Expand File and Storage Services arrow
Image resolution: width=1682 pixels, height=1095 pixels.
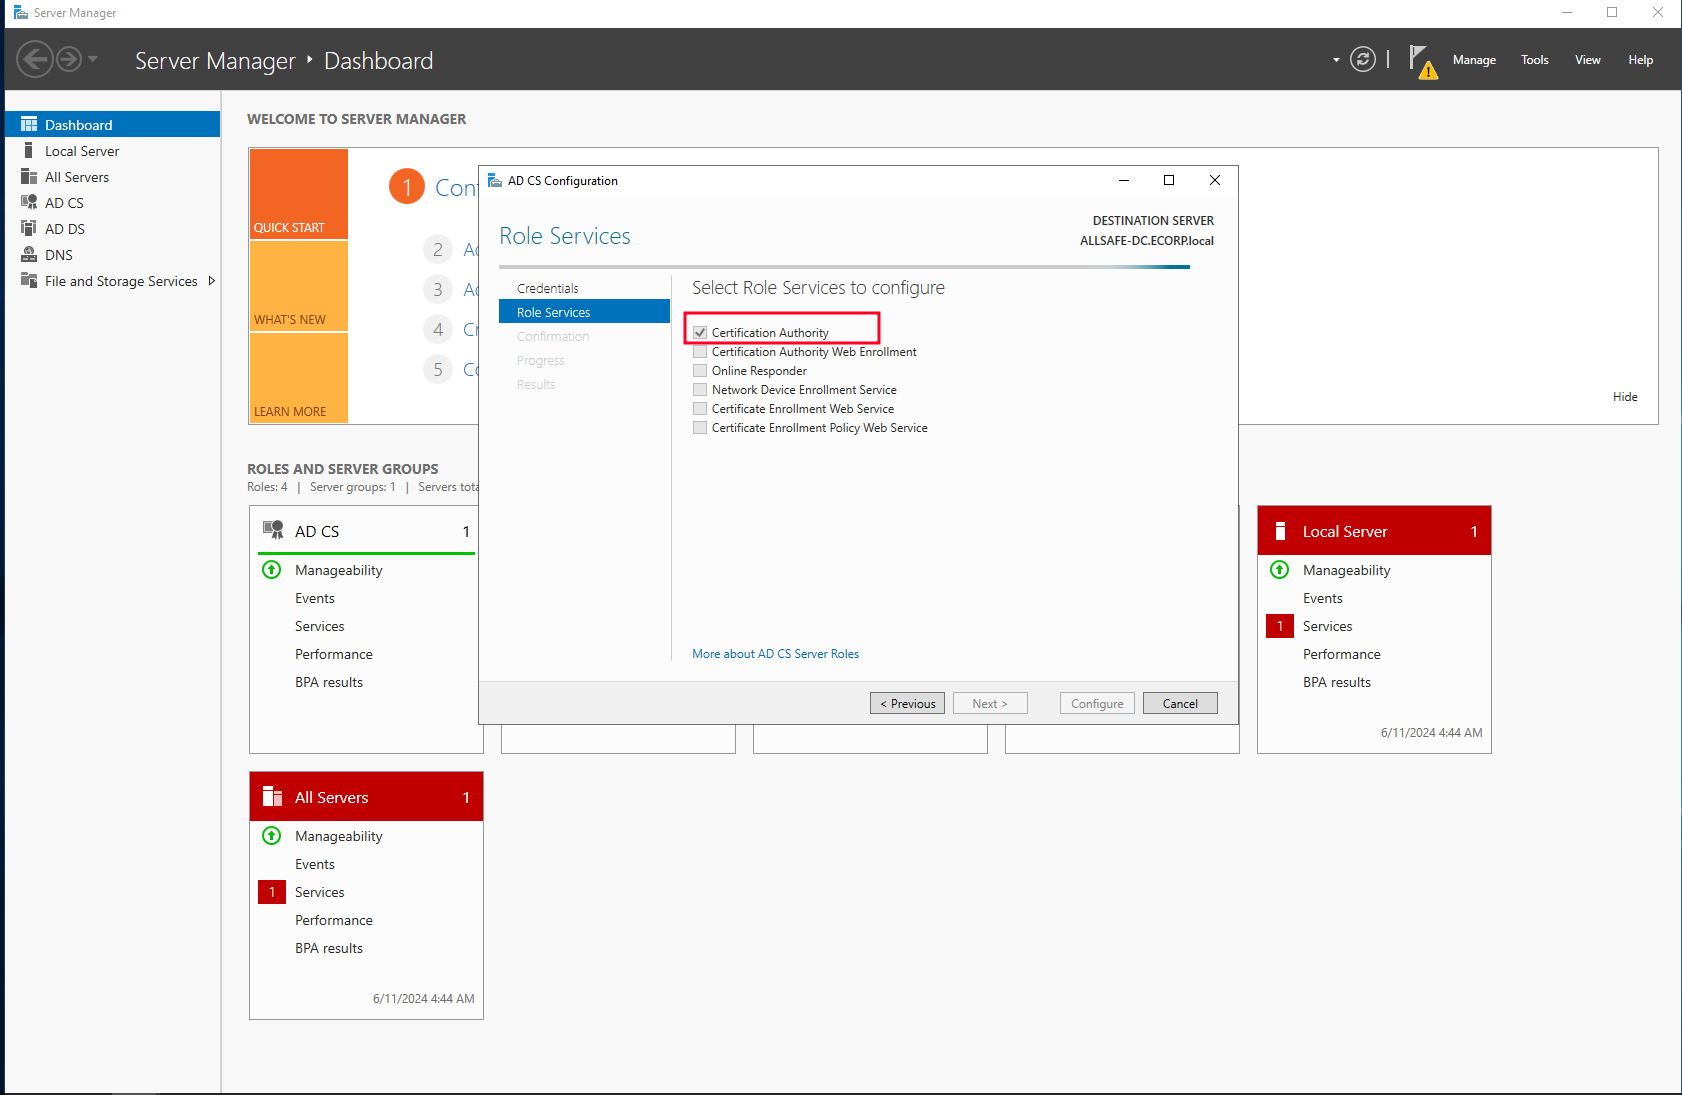tap(211, 281)
